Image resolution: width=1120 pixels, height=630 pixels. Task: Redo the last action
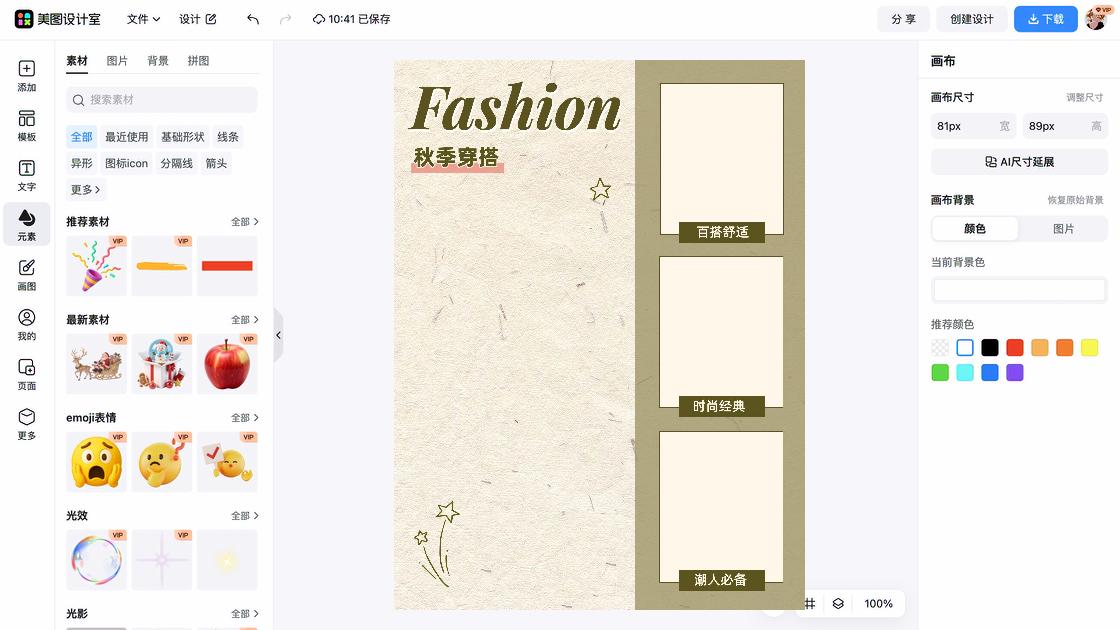285,19
